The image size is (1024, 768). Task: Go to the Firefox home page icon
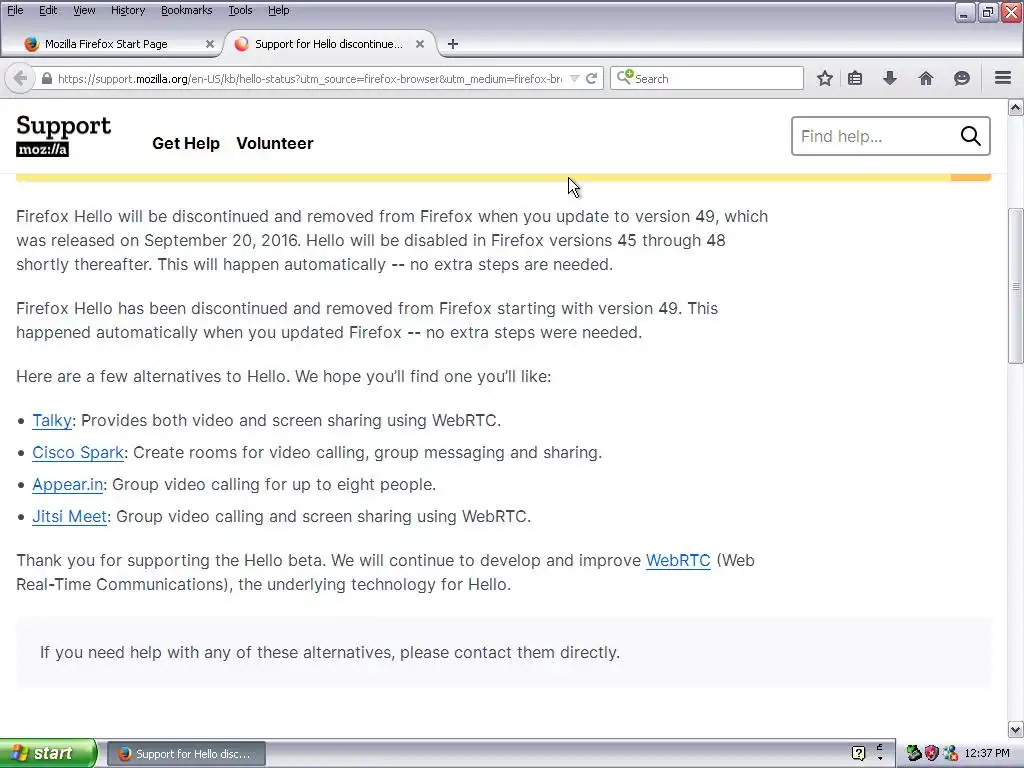(925, 78)
